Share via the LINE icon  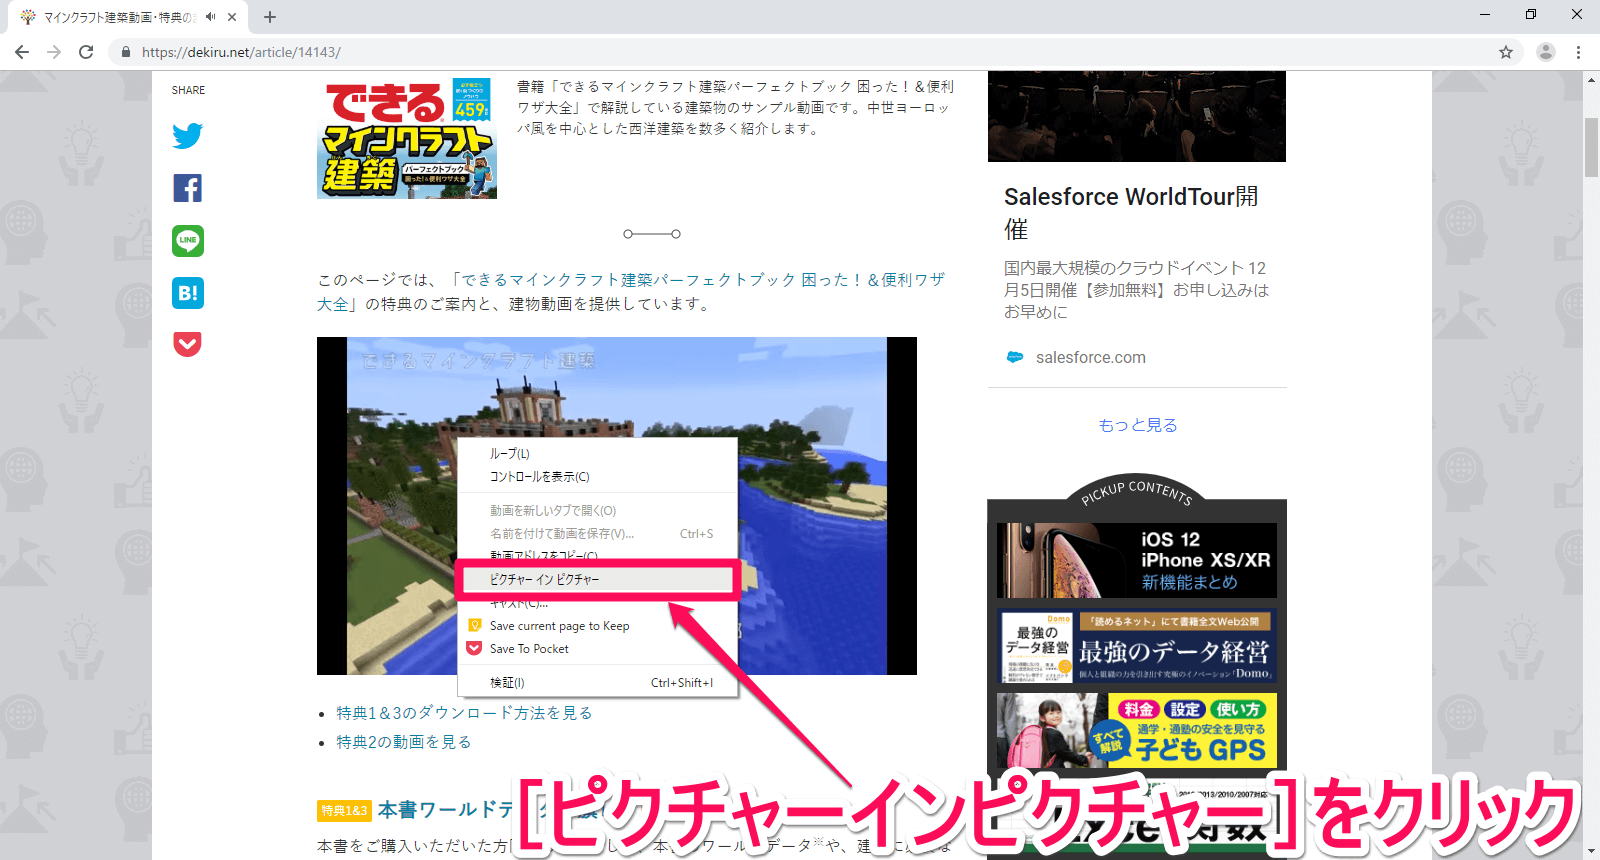pos(187,241)
